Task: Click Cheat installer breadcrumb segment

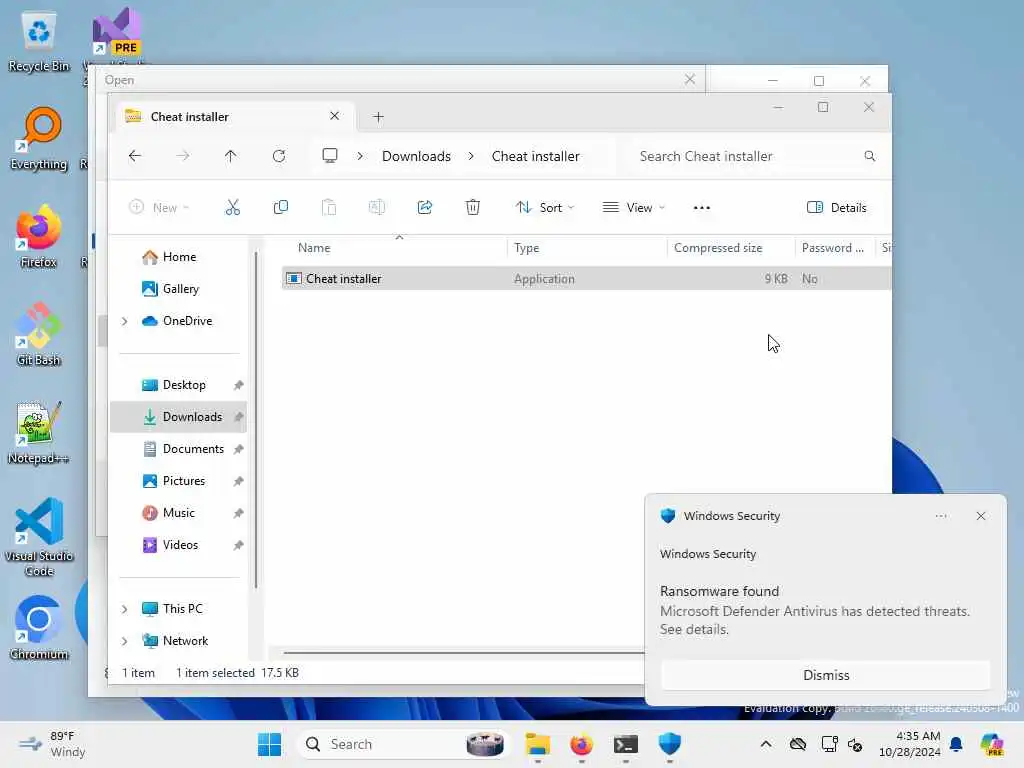Action: (536, 156)
